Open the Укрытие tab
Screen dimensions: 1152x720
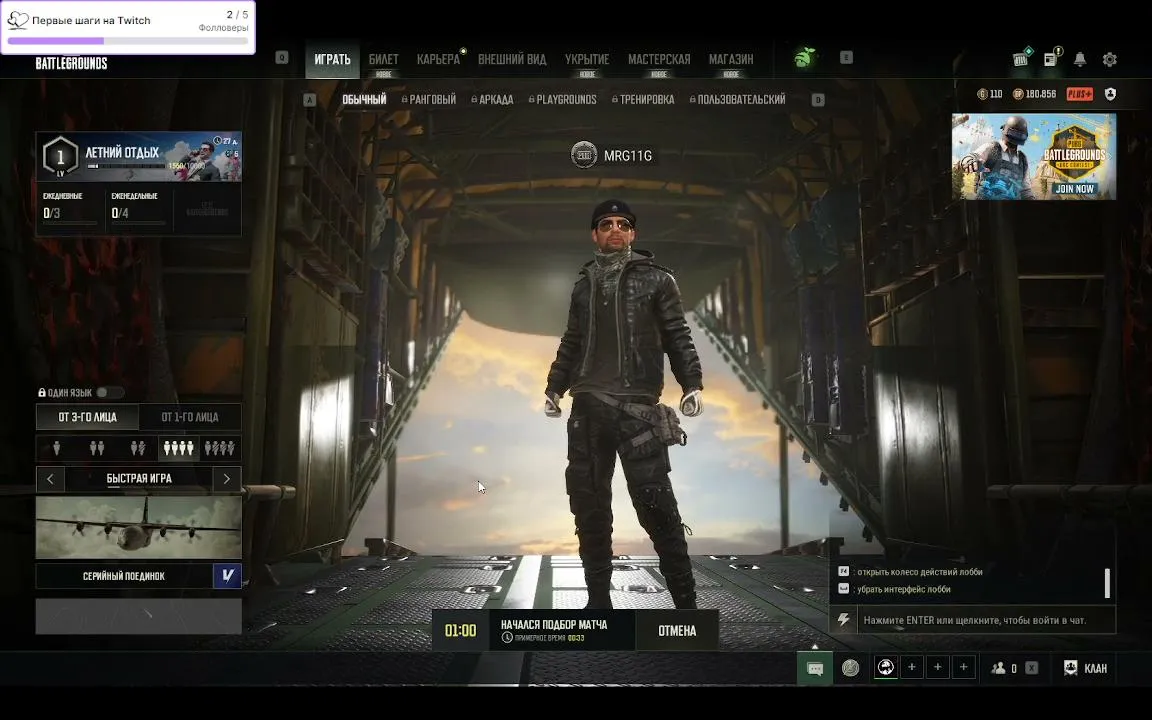[x=587, y=60]
